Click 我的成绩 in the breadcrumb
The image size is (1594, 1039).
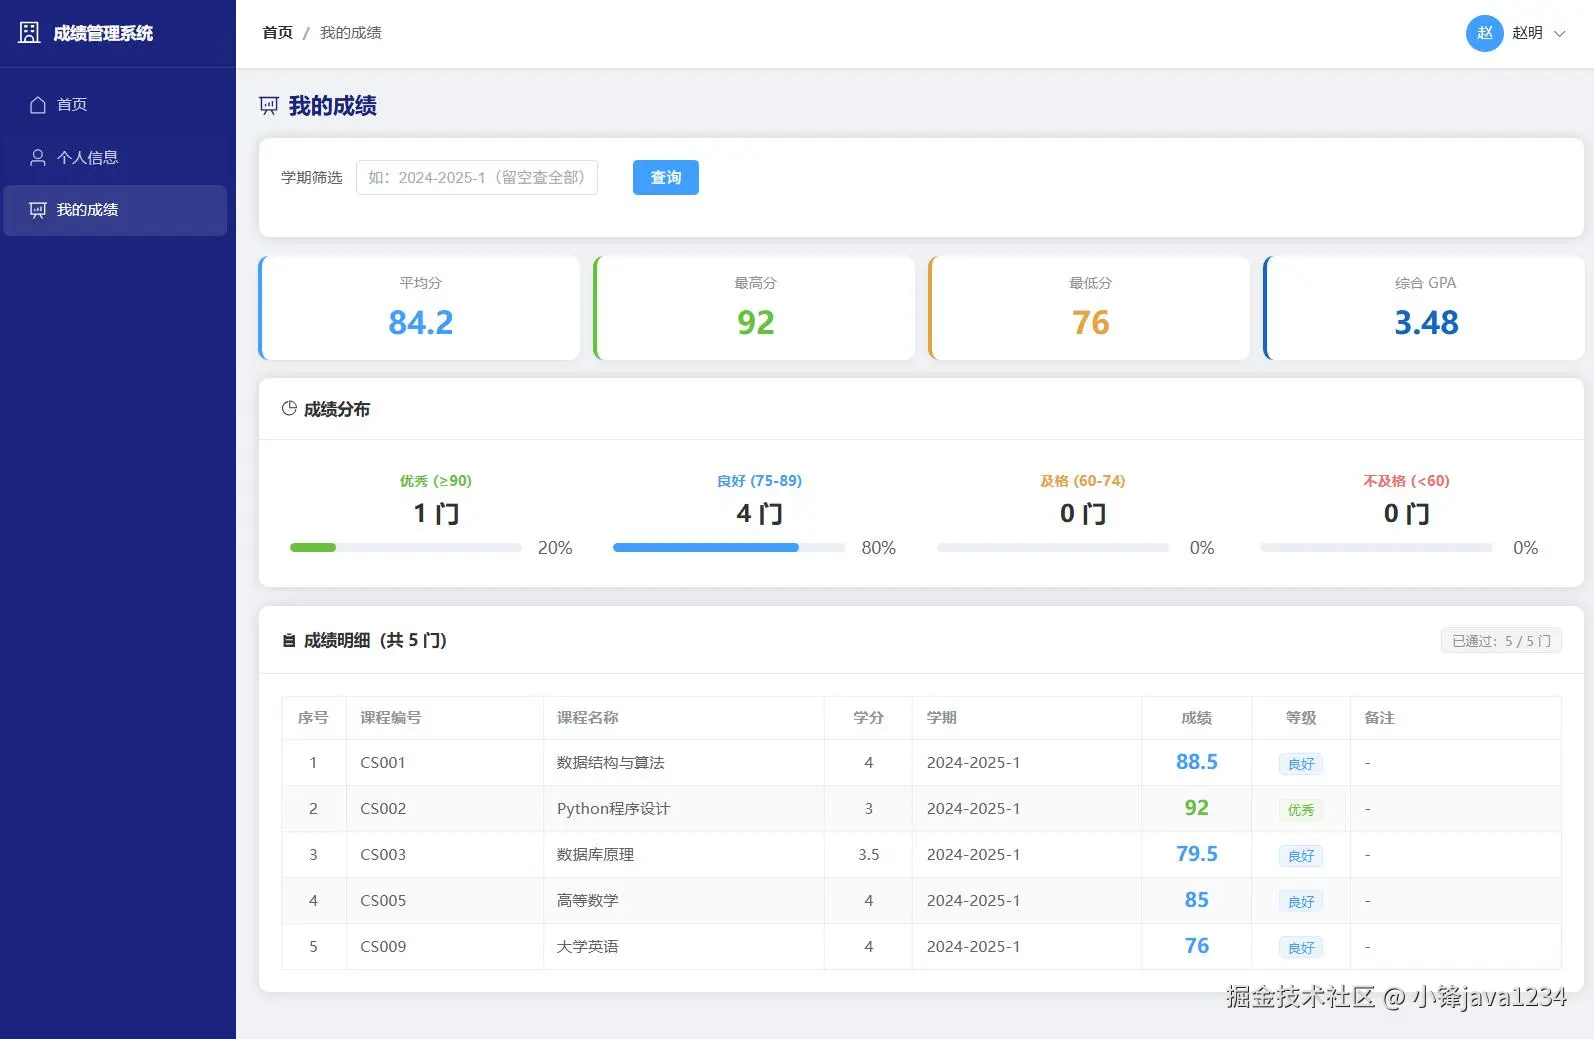tap(351, 33)
